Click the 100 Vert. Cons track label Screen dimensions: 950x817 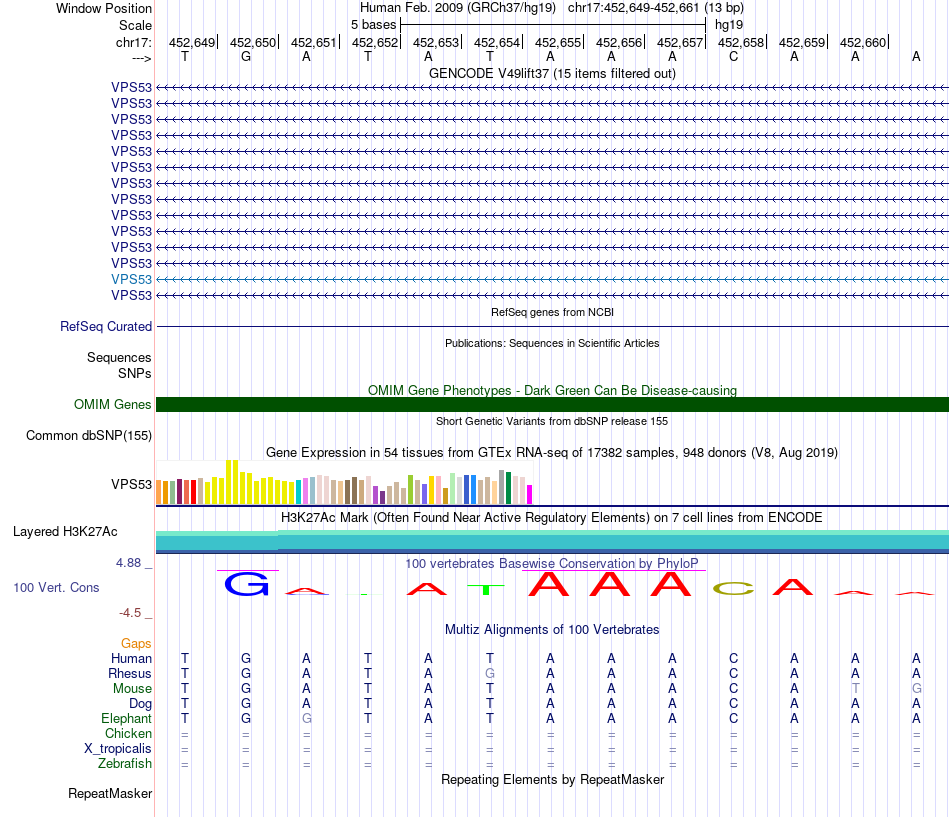(56, 587)
